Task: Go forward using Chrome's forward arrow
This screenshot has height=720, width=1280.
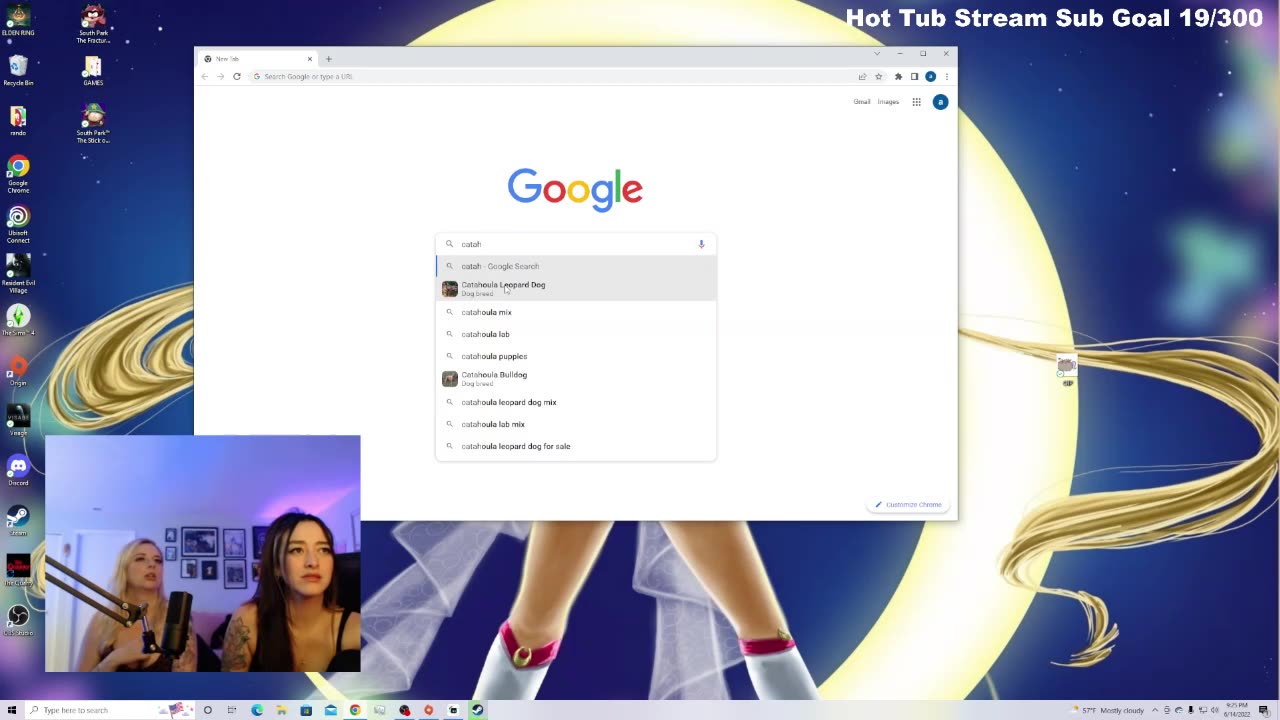Action: [221, 76]
